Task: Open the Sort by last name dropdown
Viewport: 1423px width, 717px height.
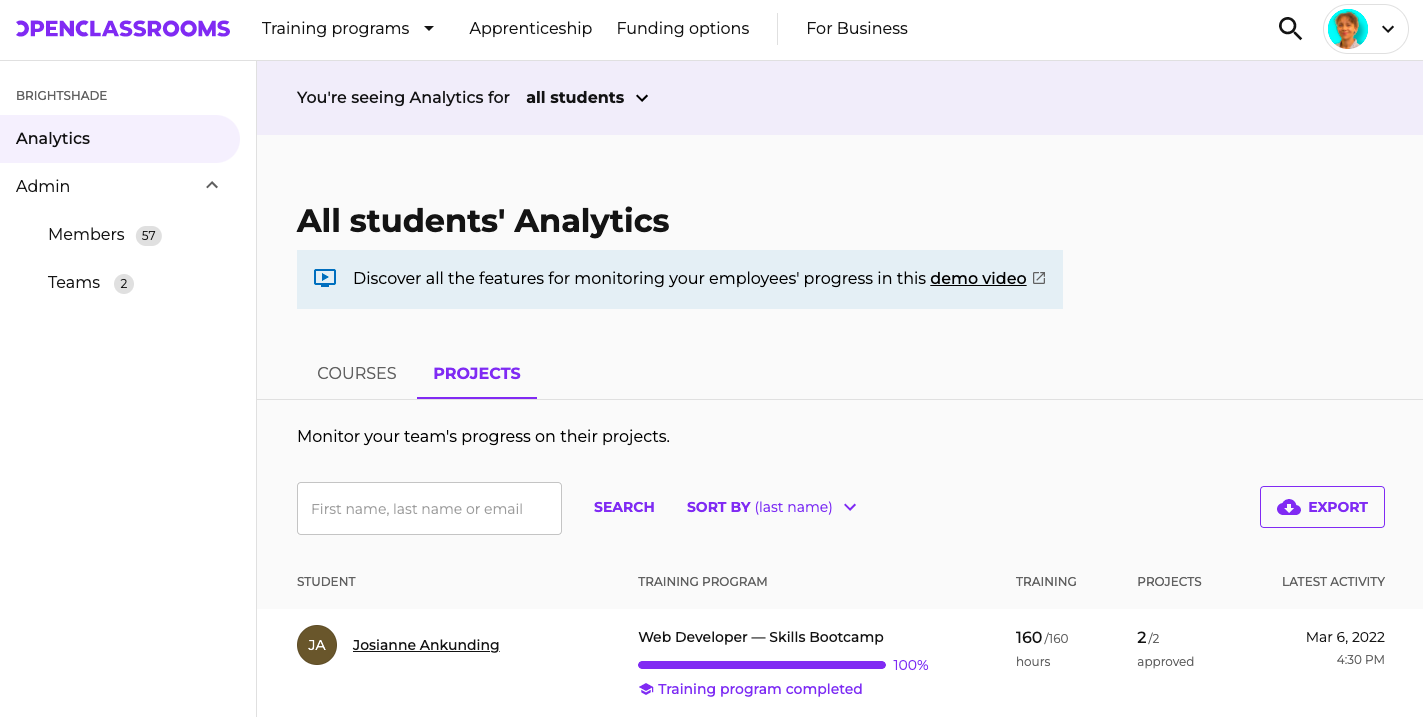Action: point(771,507)
